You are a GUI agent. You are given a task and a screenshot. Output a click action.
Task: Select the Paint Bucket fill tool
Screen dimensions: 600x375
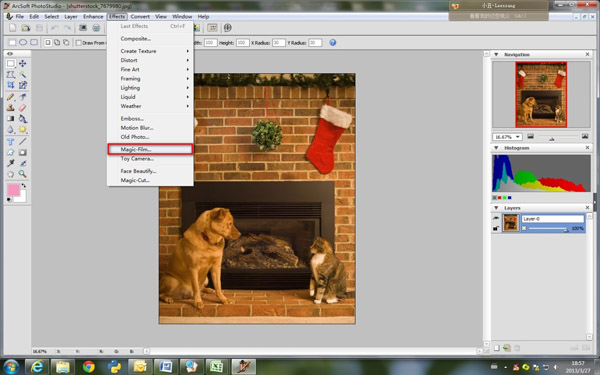pos(23,119)
